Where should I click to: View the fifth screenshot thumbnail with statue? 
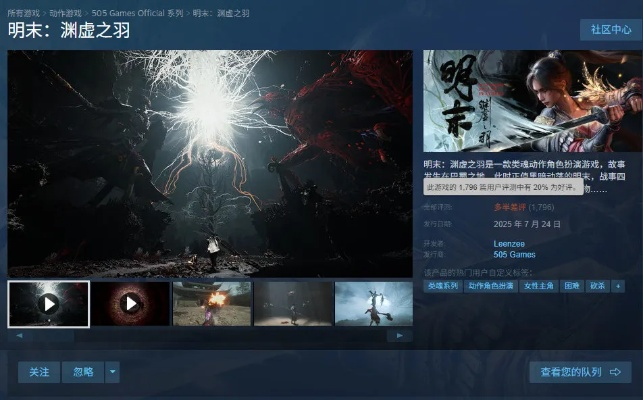pyautogui.click(x=373, y=303)
